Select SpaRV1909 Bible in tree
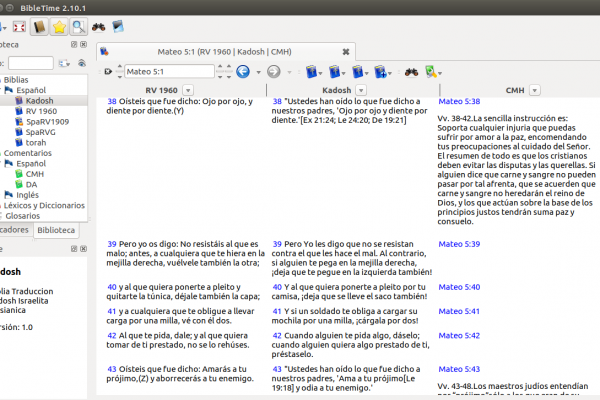 (47, 122)
